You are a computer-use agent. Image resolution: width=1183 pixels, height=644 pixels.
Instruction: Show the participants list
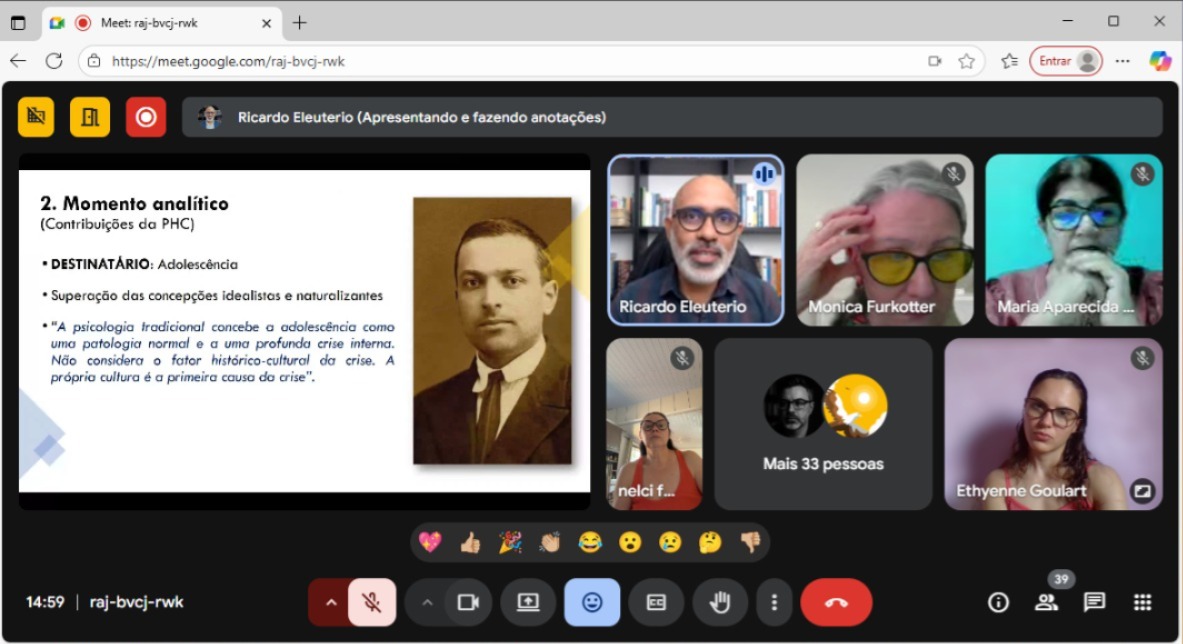tap(1047, 602)
